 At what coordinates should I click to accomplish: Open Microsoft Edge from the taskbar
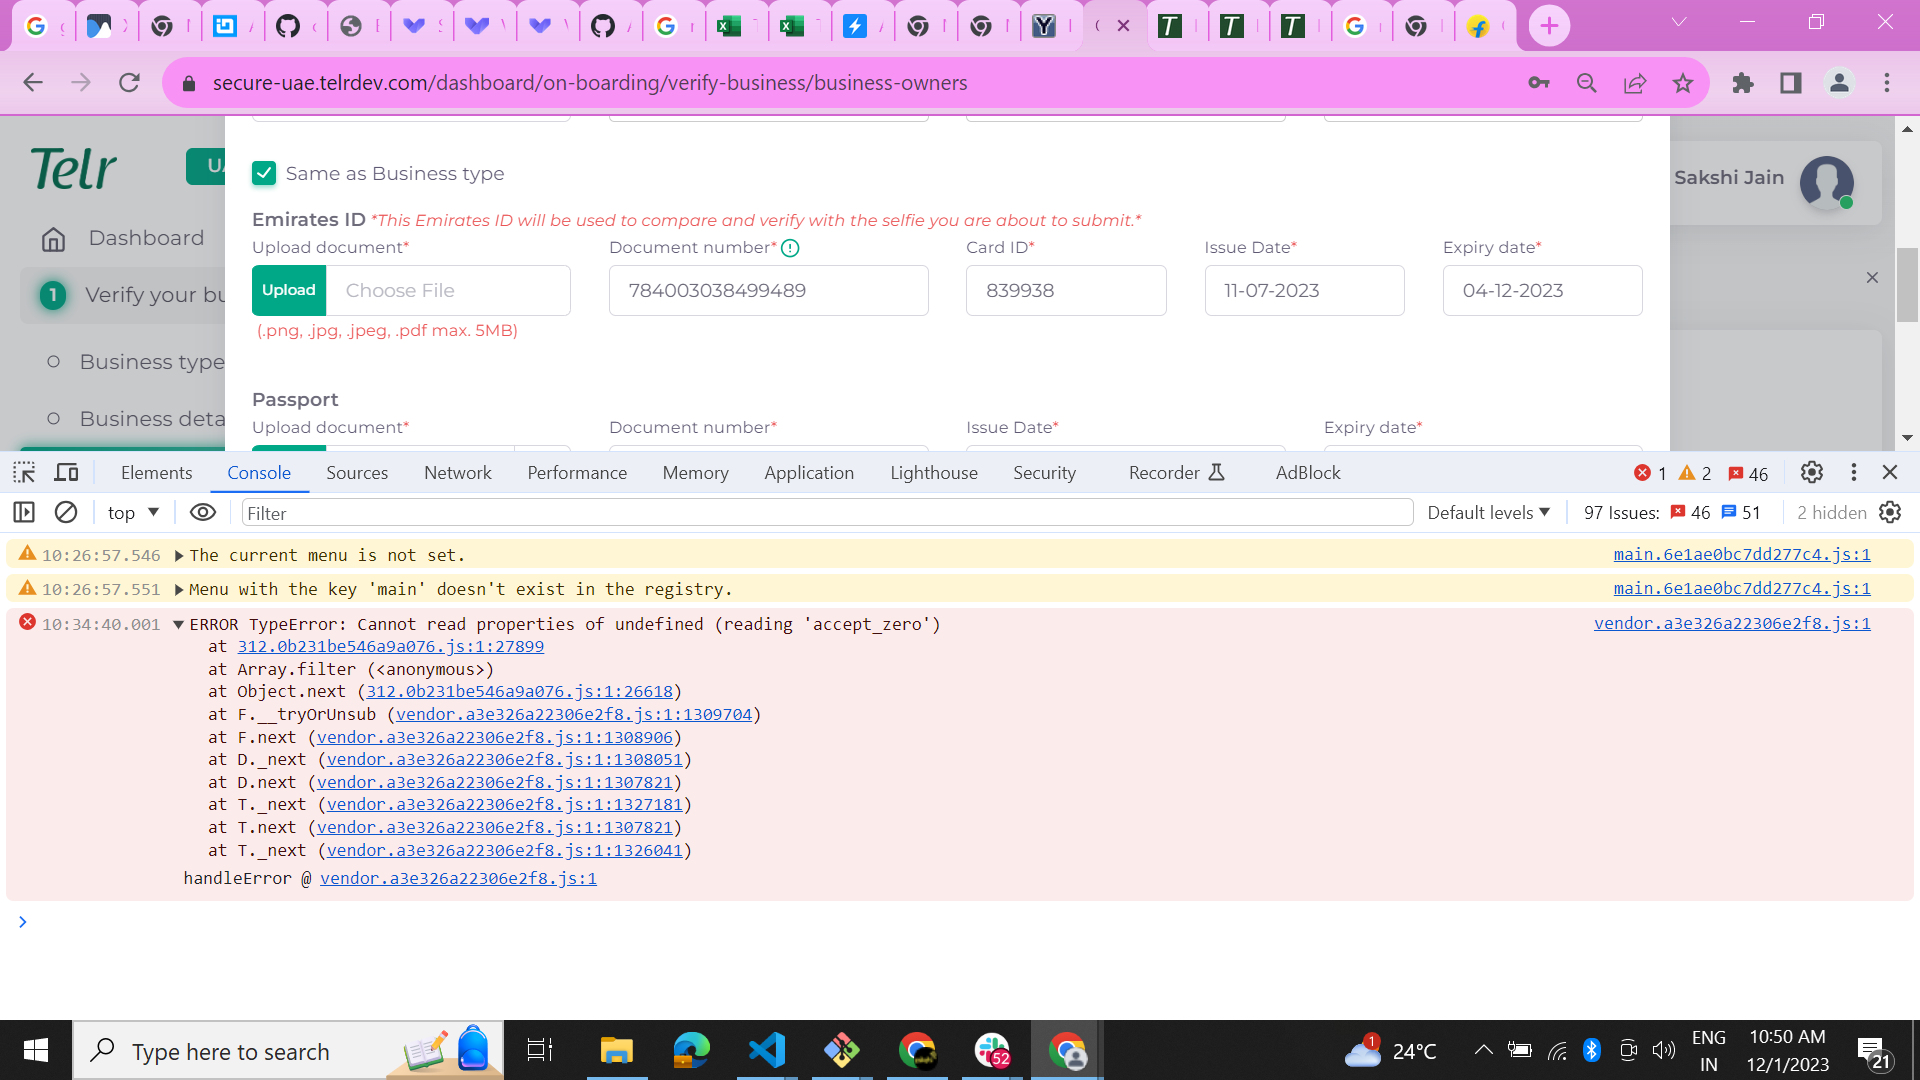pyautogui.click(x=691, y=1050)
